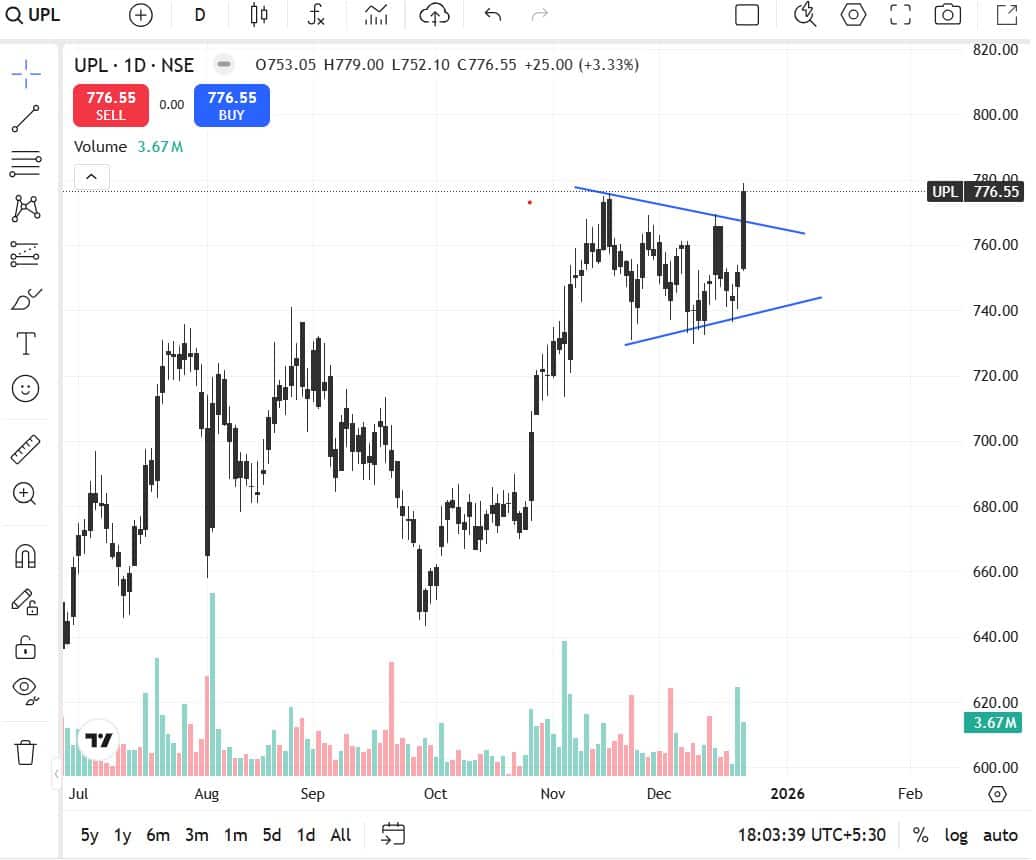Select the ruler measure tool

(26, 449)
